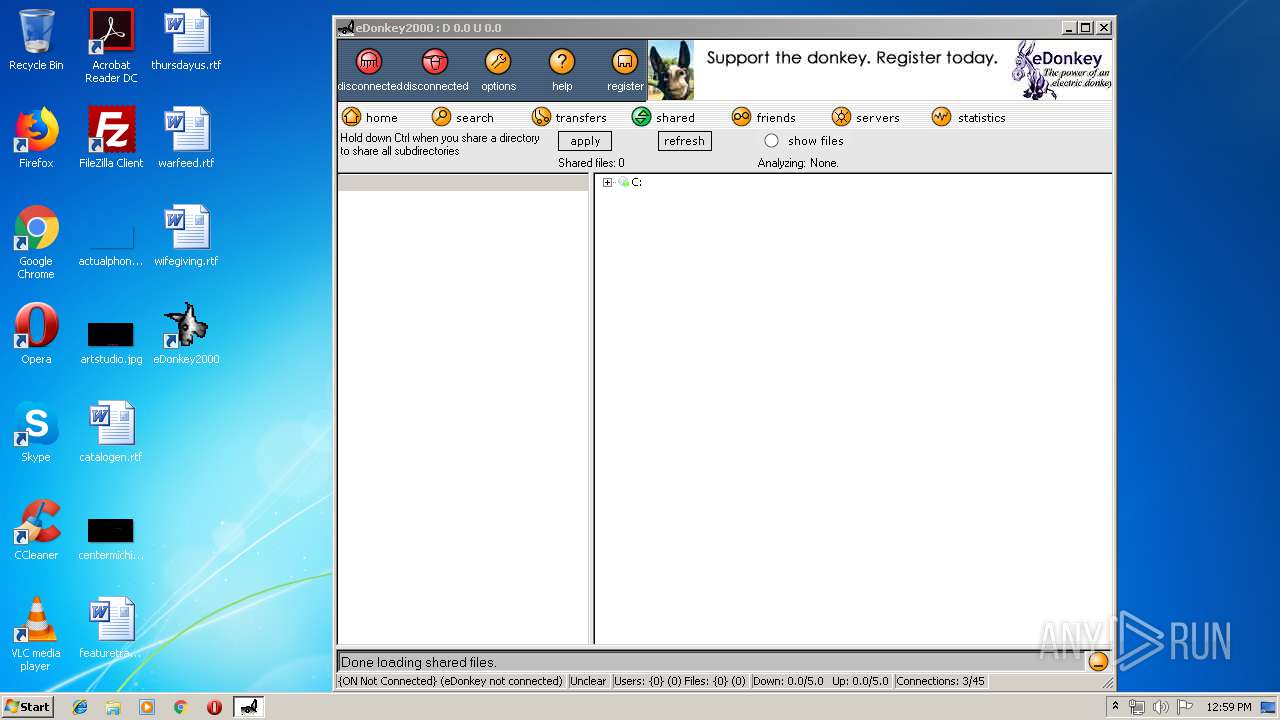Click the first disconnected server icon
The width and height of the screenshot is (1280, 720).
coord(369,62)
